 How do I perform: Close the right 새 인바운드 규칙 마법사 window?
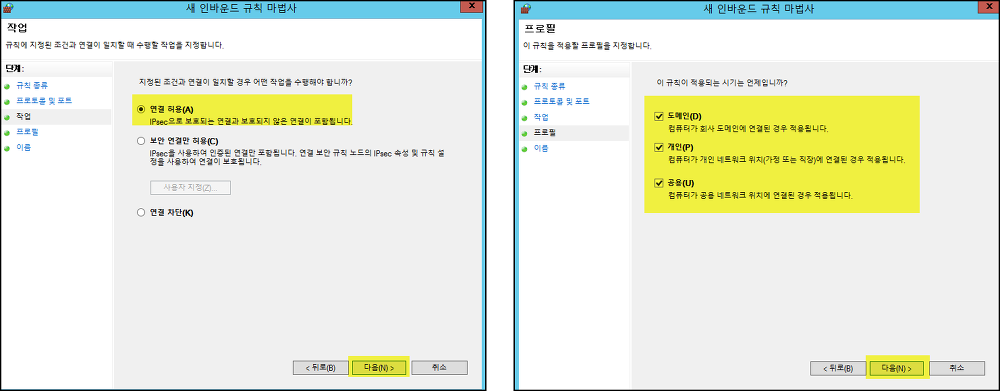989,6
